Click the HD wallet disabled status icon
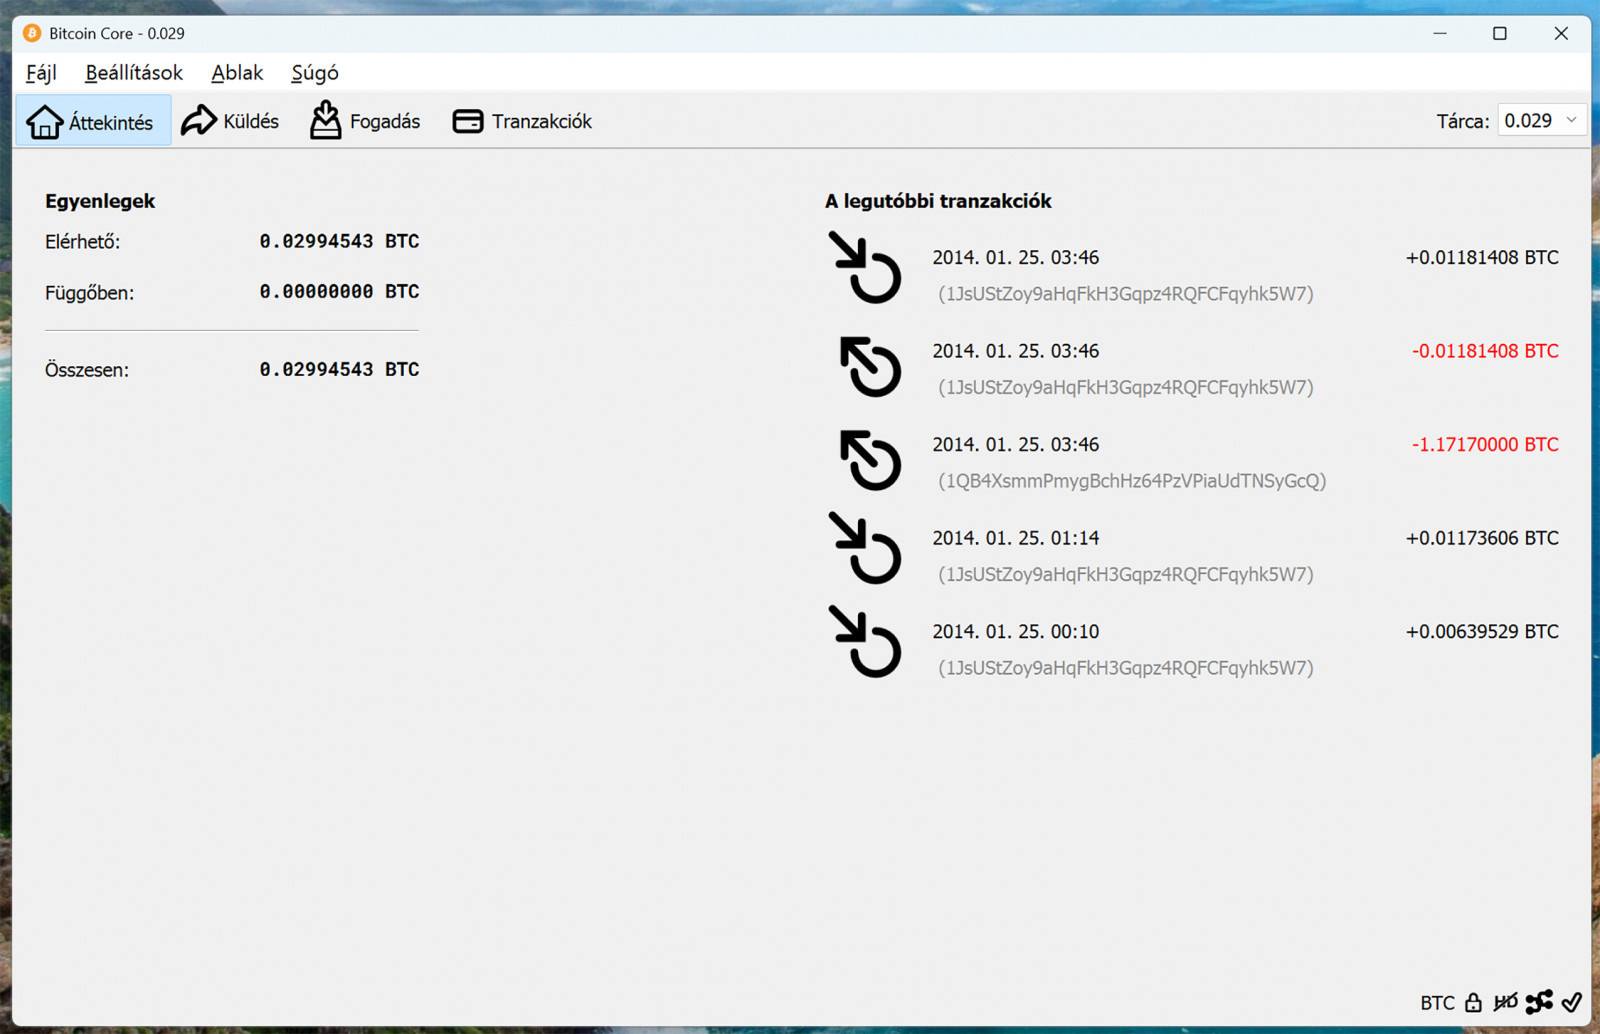The width and height of the screenshot is (1600, 1034). coord(1505,1002)
